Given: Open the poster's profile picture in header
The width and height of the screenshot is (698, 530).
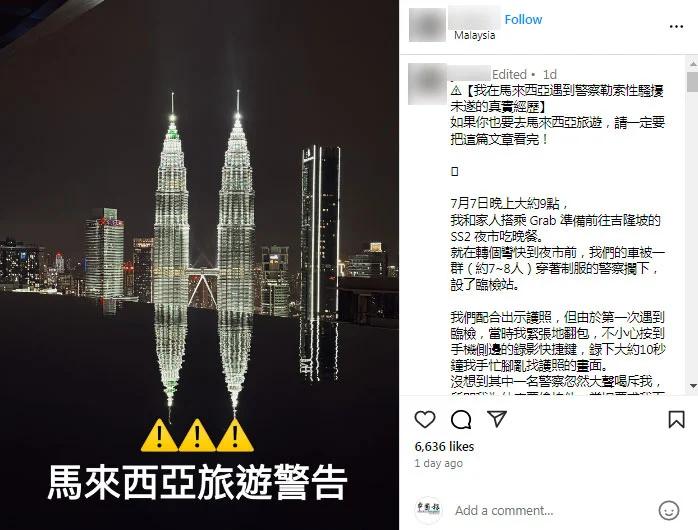Looking at the screenshot, I should tap(427, 25).
